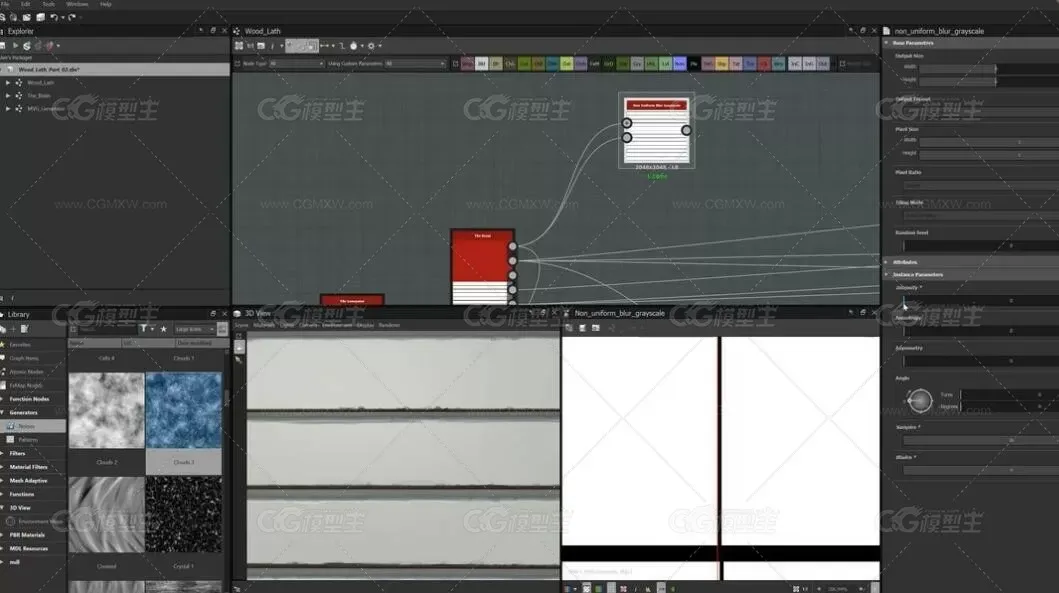Click the black atomic node button in palette
The image size is (1059, 593).
coord(694,63)
